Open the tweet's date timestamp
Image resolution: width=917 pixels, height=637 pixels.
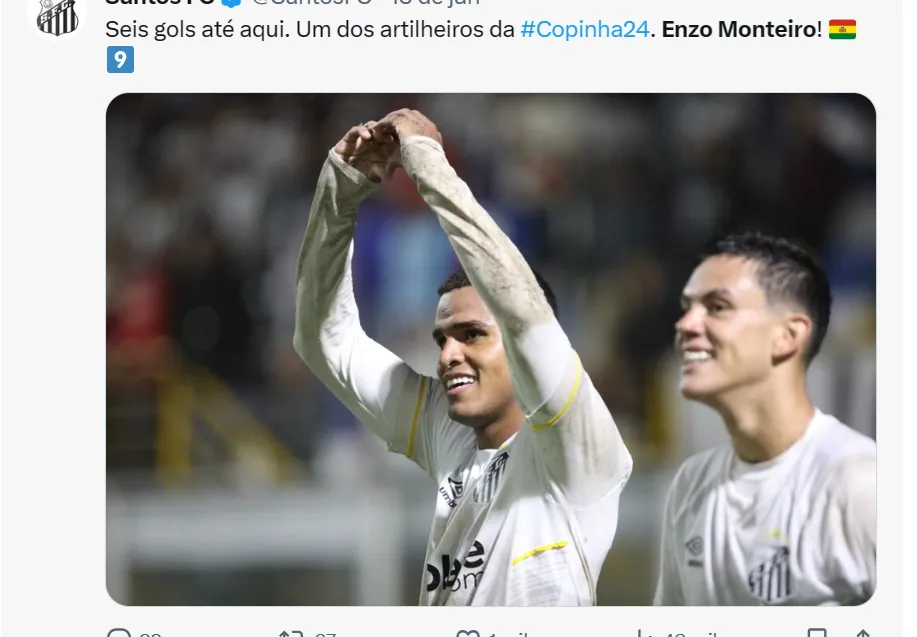[436, 2]
